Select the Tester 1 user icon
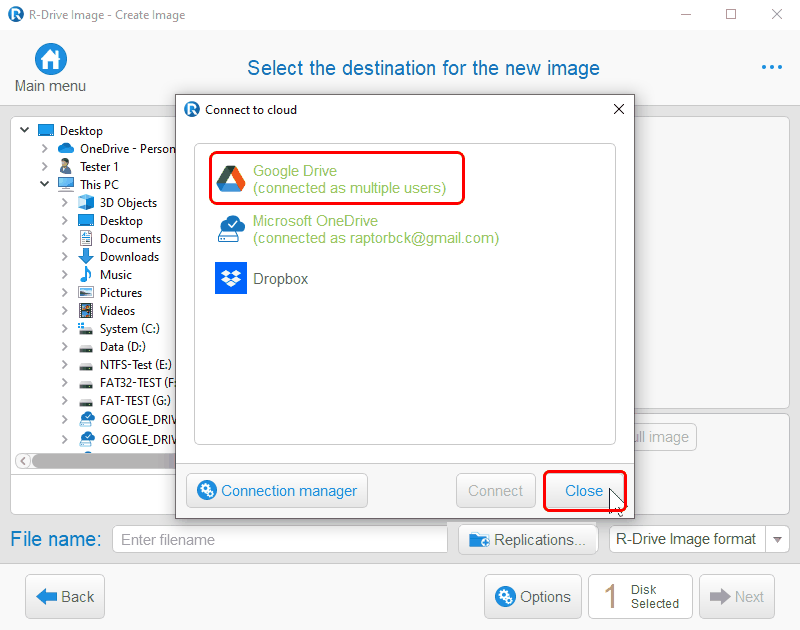 point(65,166)
